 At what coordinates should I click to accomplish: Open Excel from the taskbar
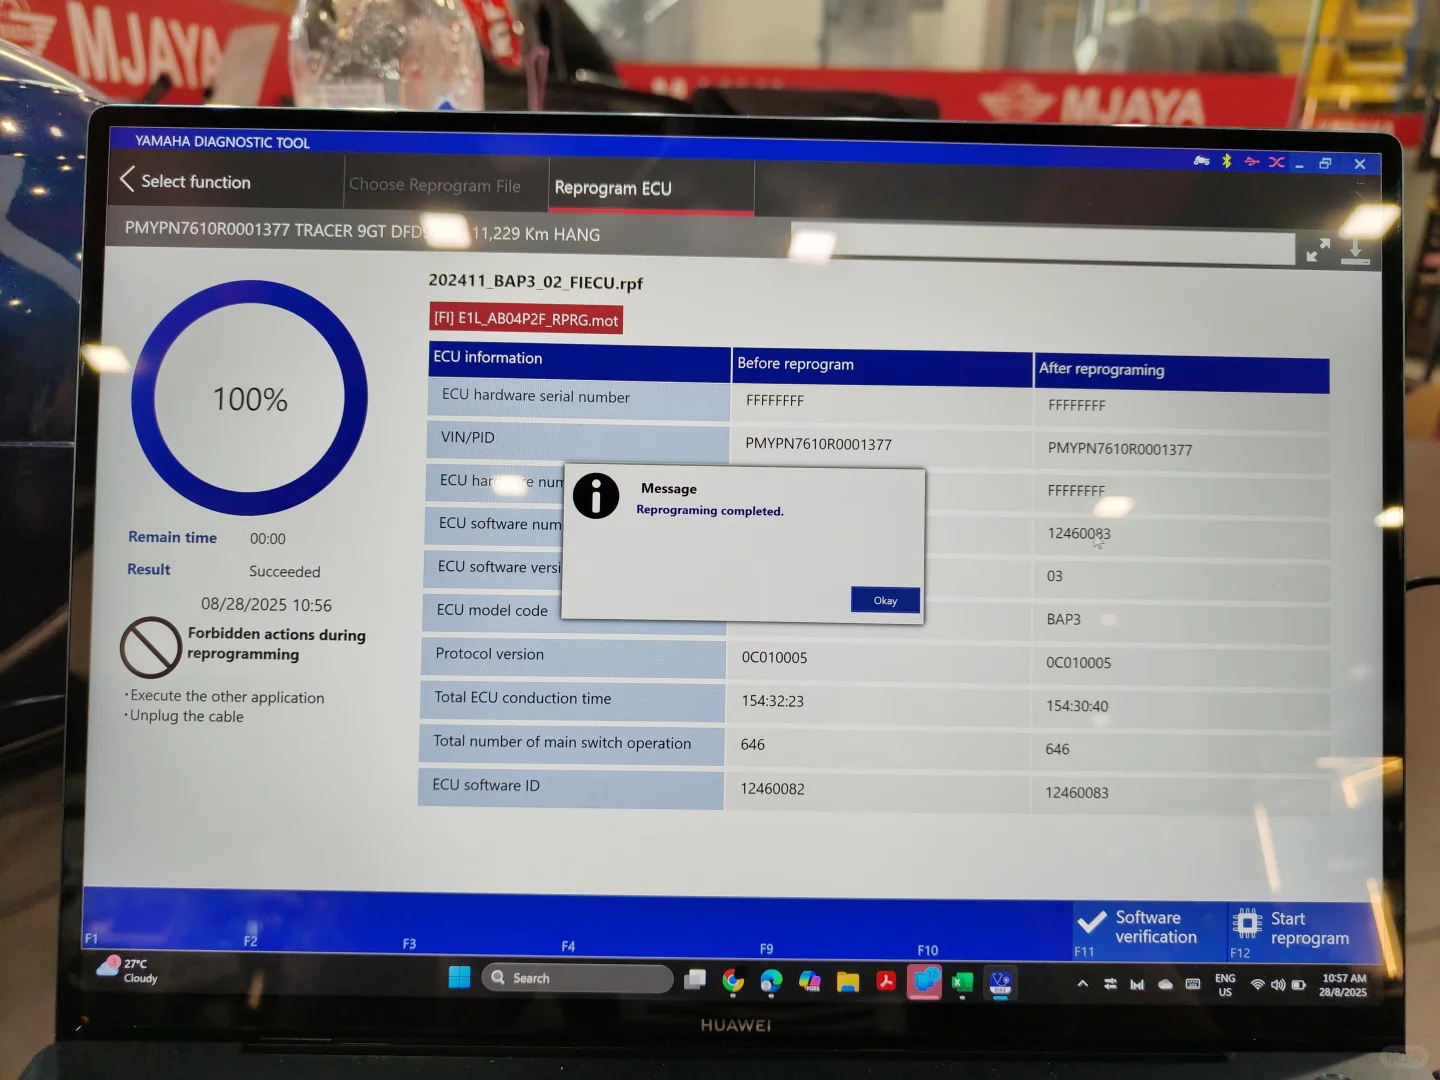[x=962, y=983]
